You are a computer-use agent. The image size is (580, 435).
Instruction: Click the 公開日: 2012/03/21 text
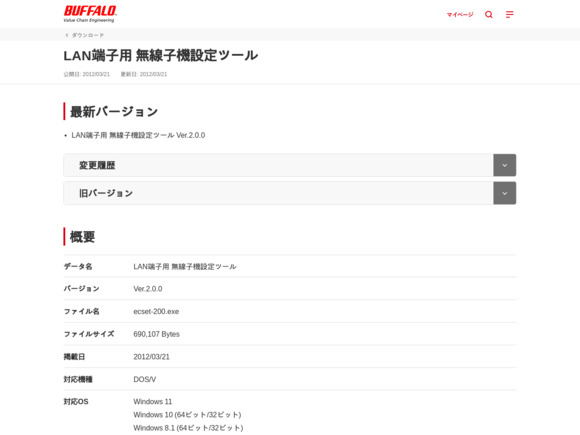(87, 74)
